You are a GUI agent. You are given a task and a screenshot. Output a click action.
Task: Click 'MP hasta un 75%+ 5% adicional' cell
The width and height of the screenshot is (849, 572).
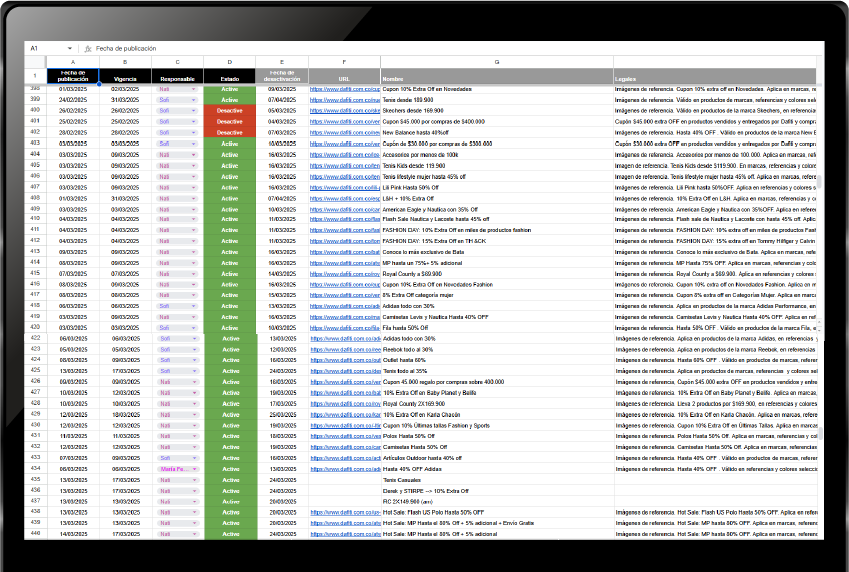(497, 263)
